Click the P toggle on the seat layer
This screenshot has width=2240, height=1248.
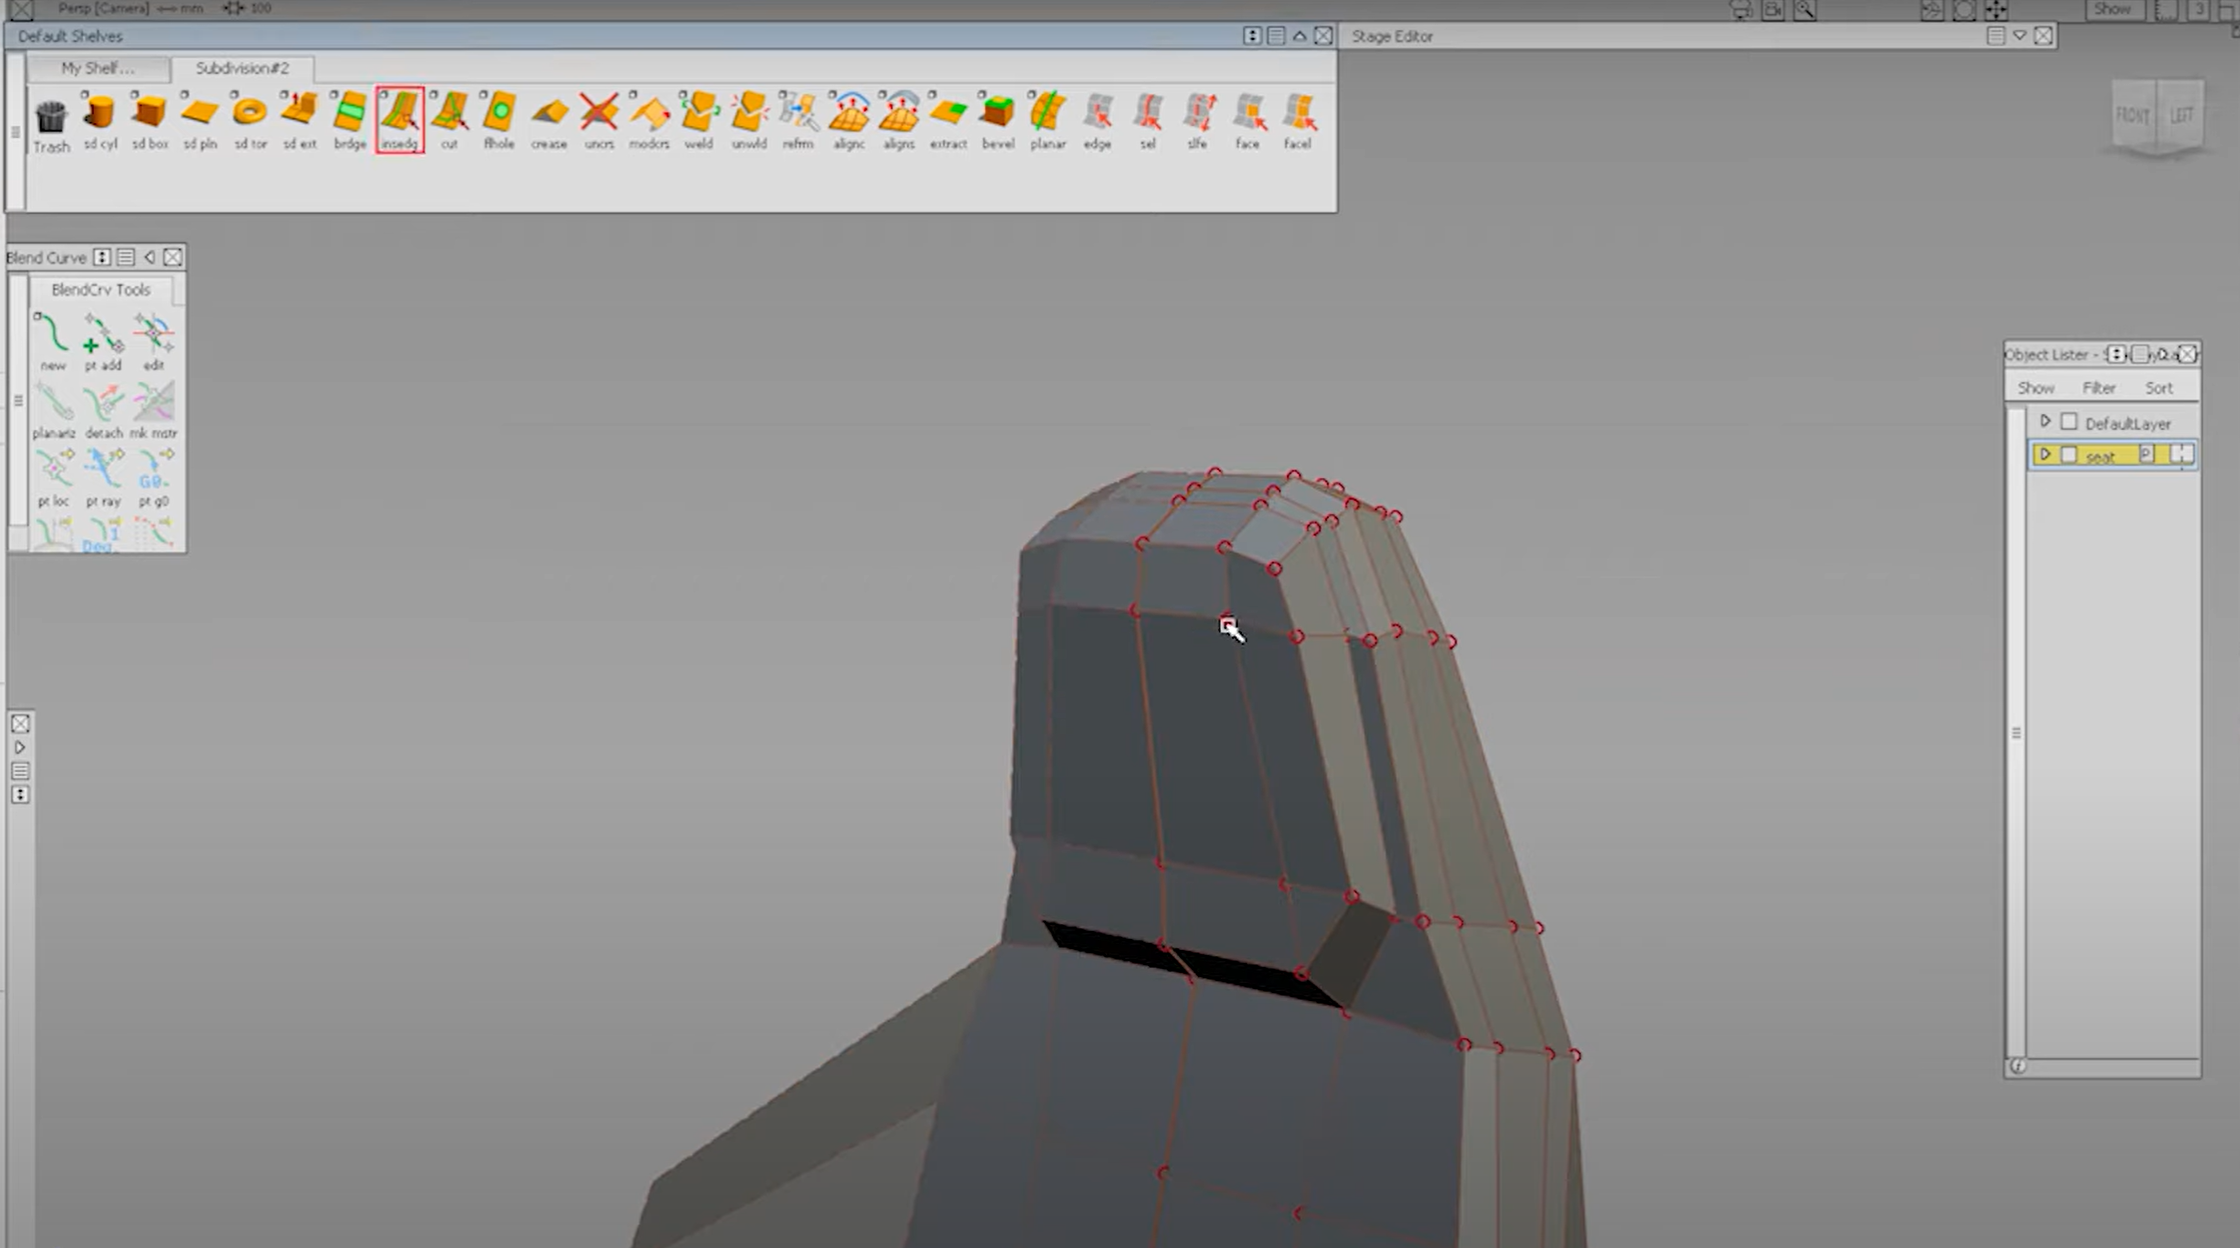point(2146,455)
